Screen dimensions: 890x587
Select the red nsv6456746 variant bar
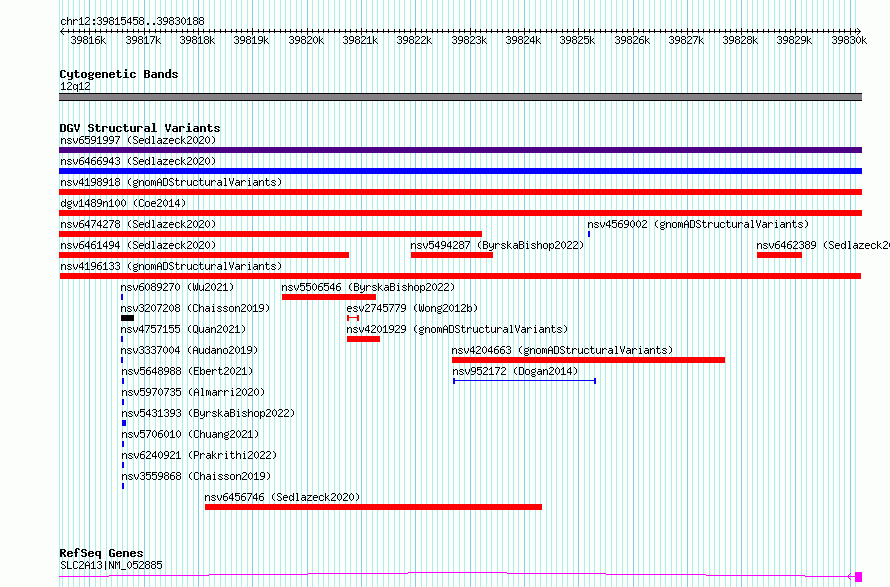(x=373, y=507)
